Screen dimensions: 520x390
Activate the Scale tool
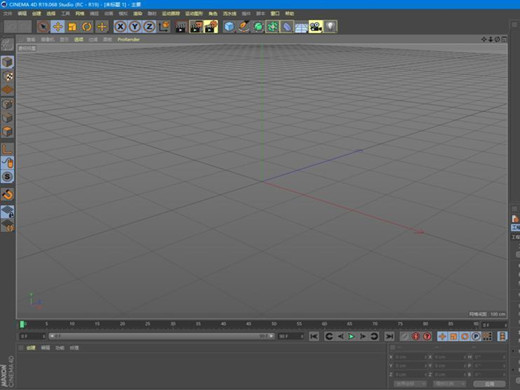coord(72,27)
